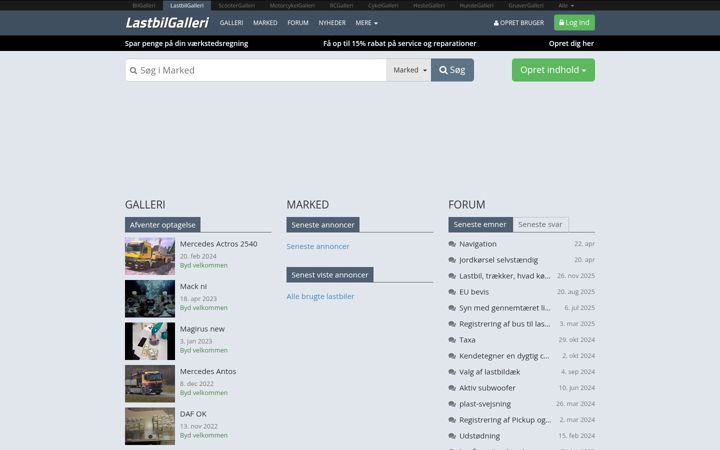
Task: Select the Seneste annoncer tab header
Action: [323, 225]
